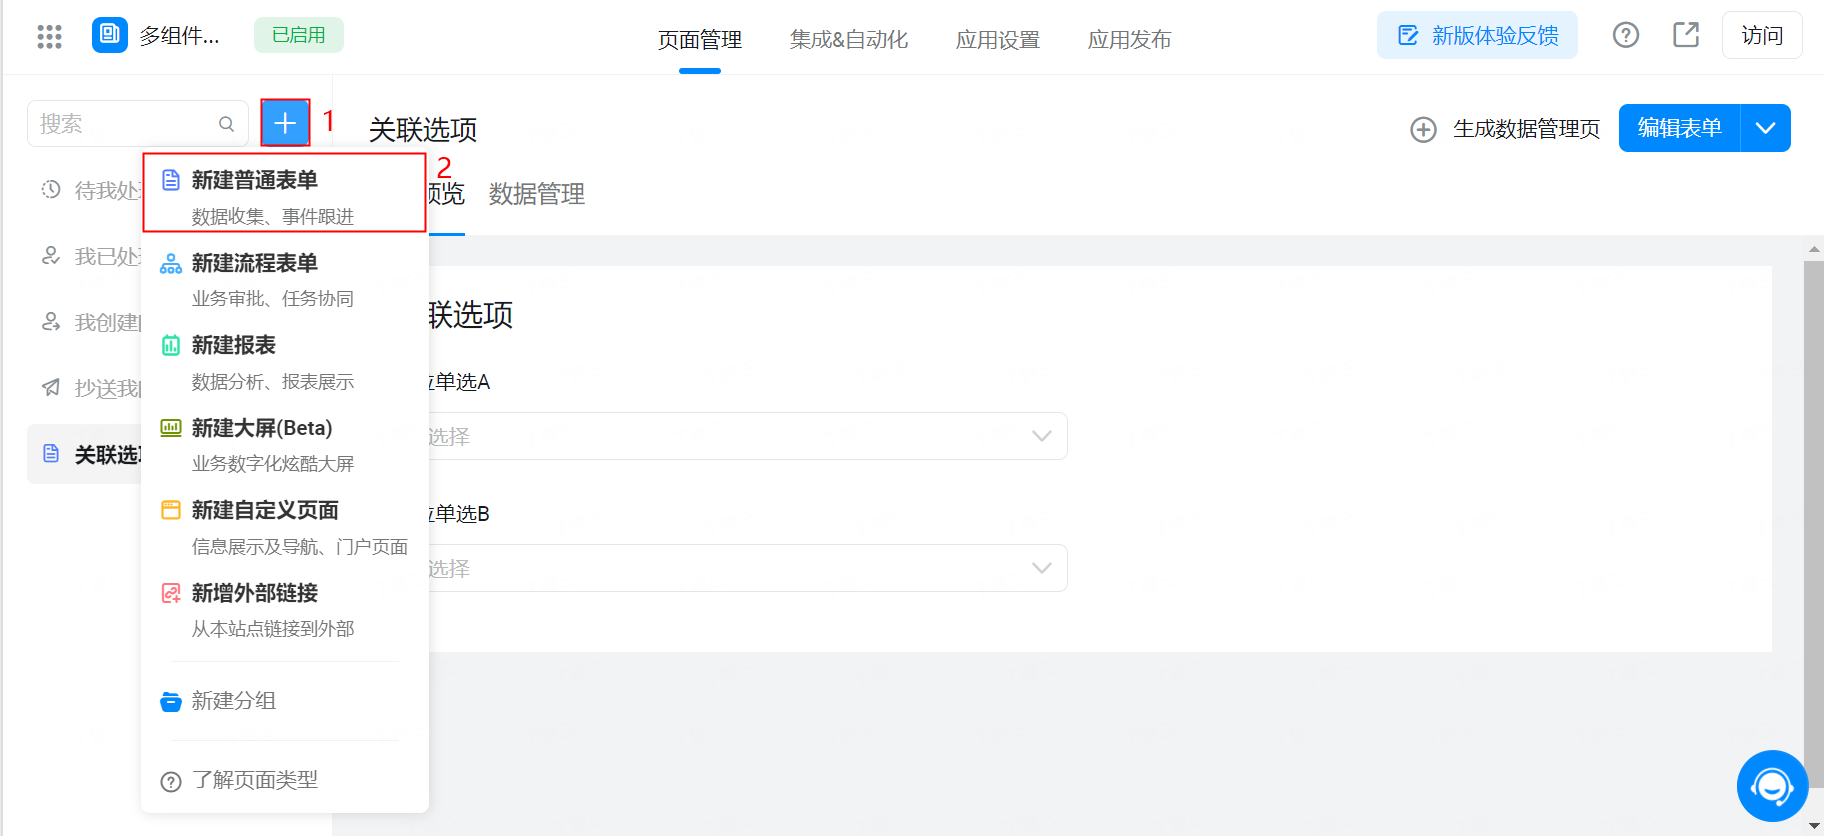Click the 已启用 status badge
Viewport: 1824px width, 836px height.
click(299, 35)
